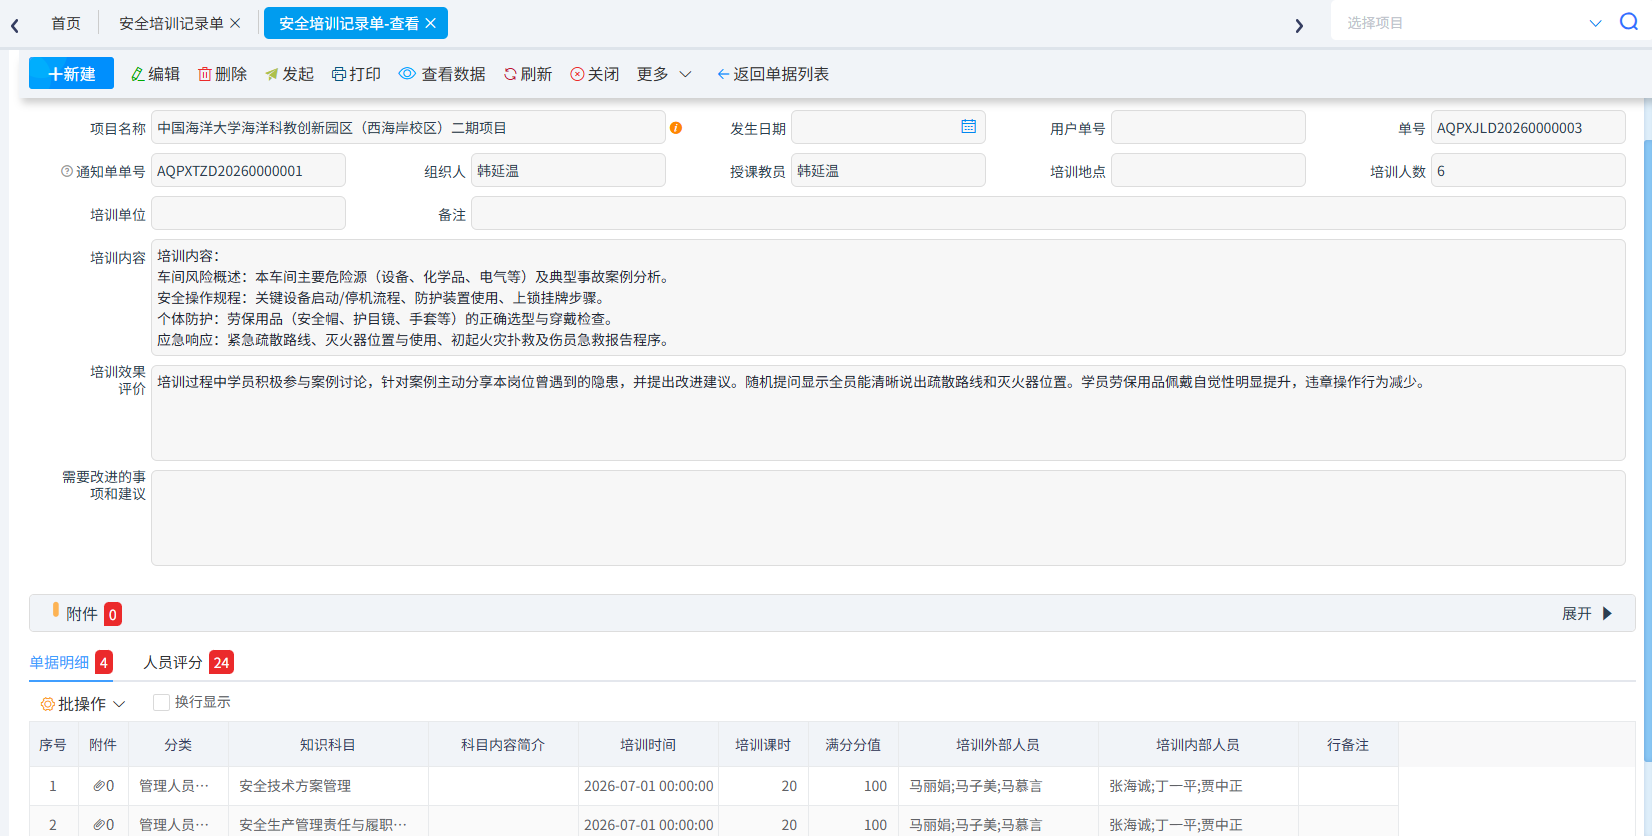The width and height of the screenshot is (1652, 836).
Task: Click the 知识科目 column header
Action: click(328, 744)
